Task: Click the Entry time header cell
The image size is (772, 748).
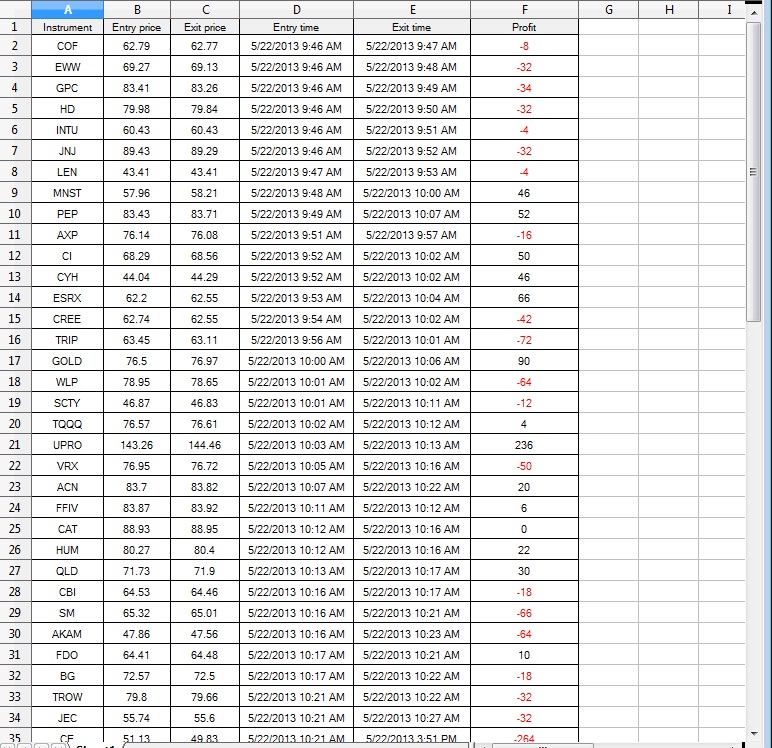Action: (x=296, y=27)
